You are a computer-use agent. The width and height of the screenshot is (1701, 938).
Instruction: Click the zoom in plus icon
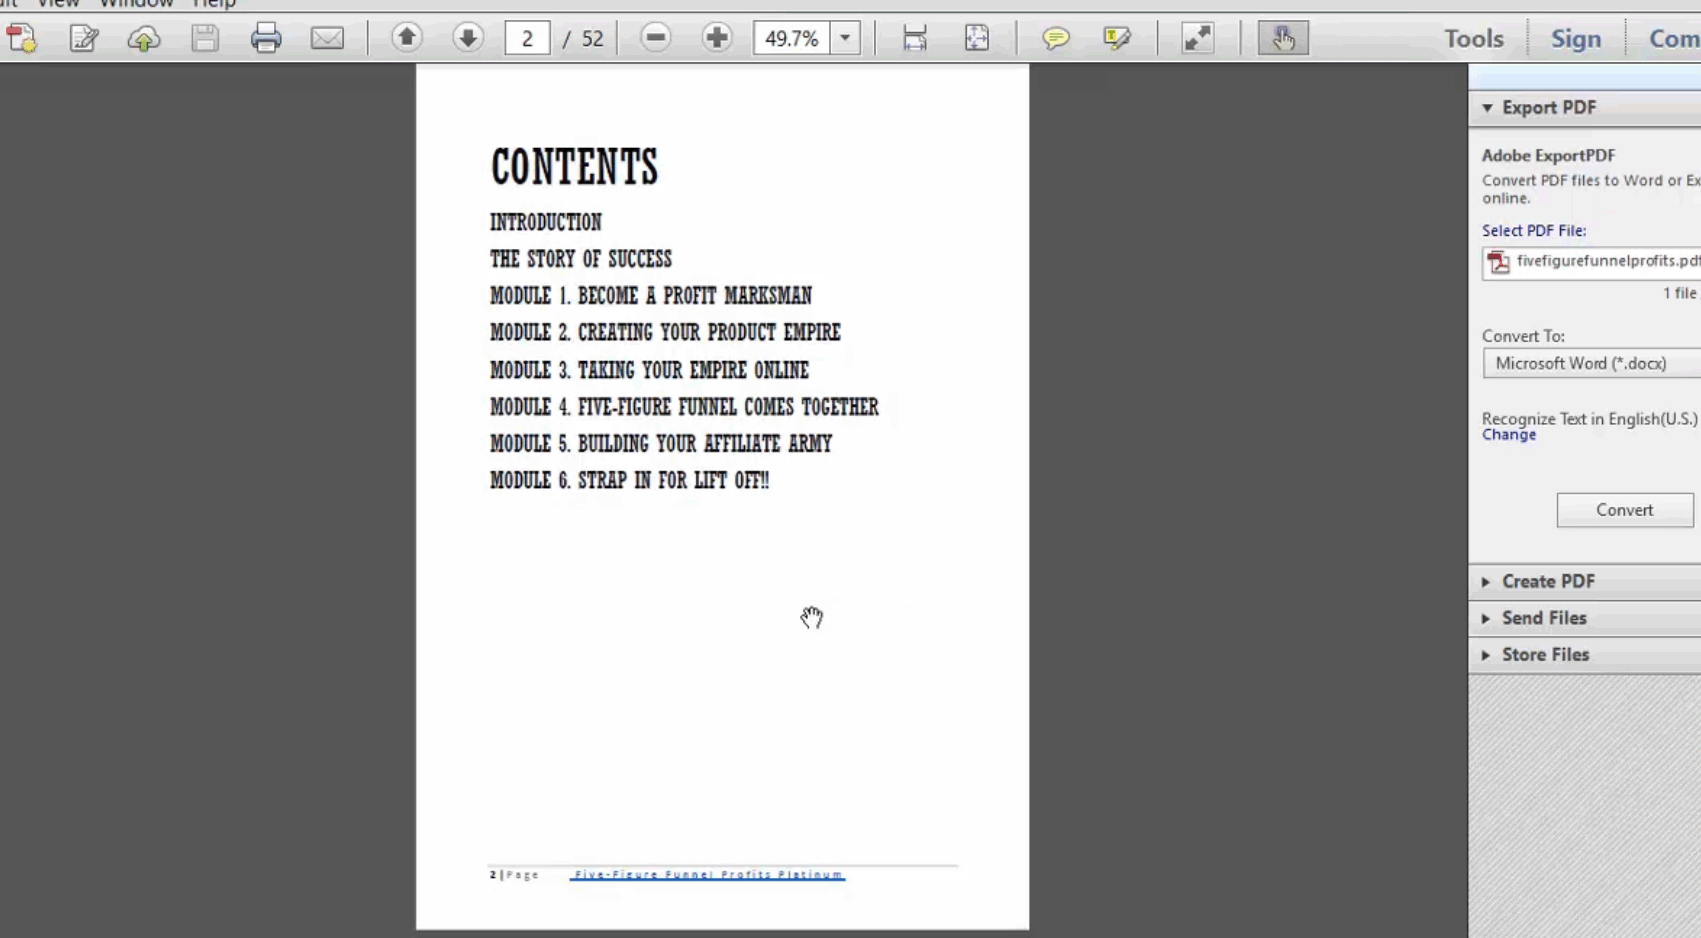[x=716, y=38]
